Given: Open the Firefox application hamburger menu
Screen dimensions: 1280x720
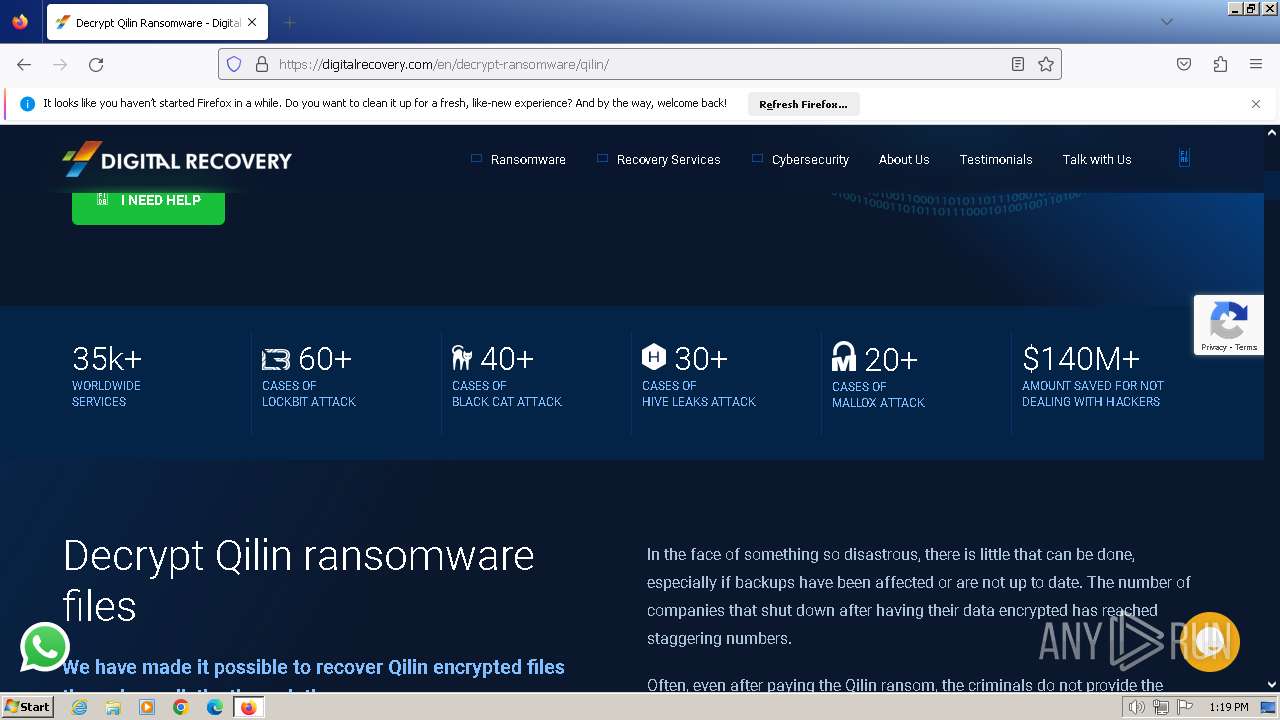Looking at the screenshot, I should click(x=1256, y=64).
